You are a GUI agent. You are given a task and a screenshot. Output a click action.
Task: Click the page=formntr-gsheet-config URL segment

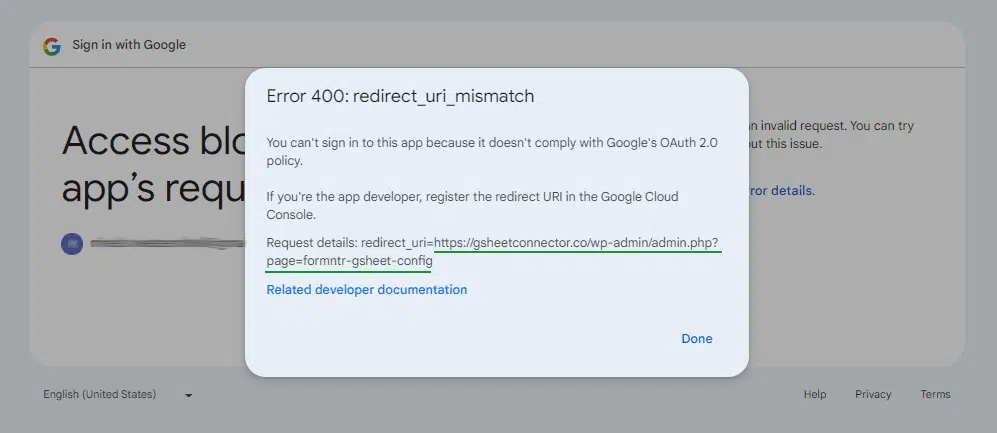(x=349, y=261)
